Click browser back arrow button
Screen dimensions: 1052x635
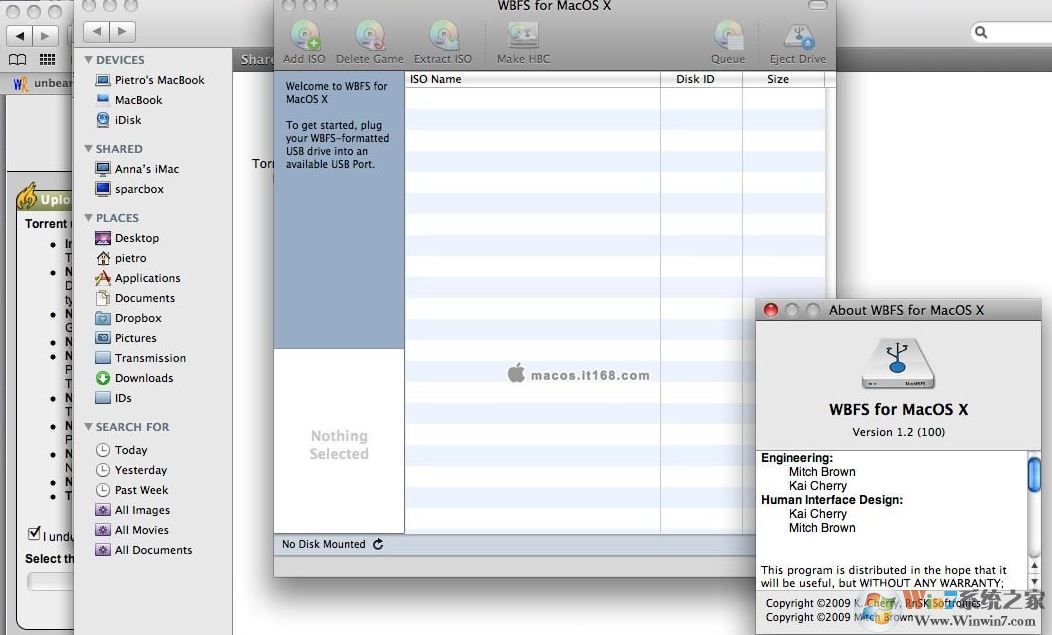[19, 35]
